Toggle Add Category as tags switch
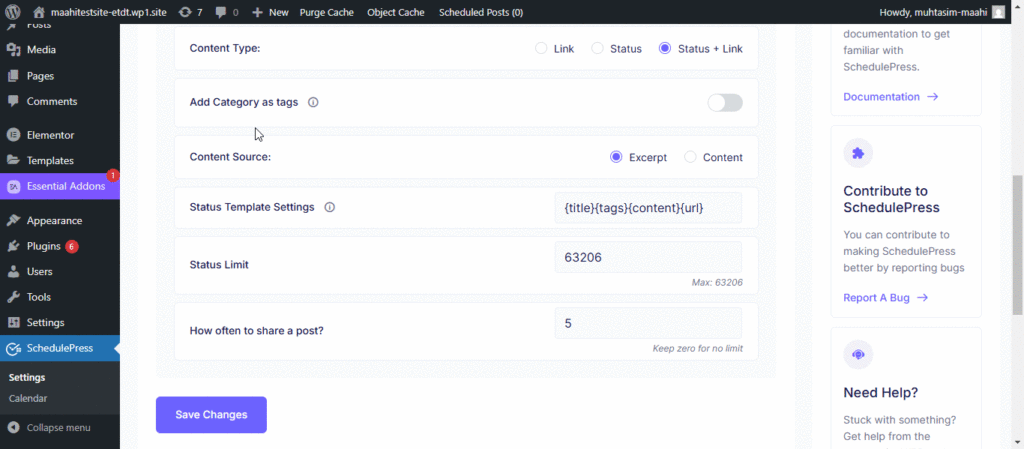The width and height of the screenshot is (1024, 449). (x=725, y=102)
